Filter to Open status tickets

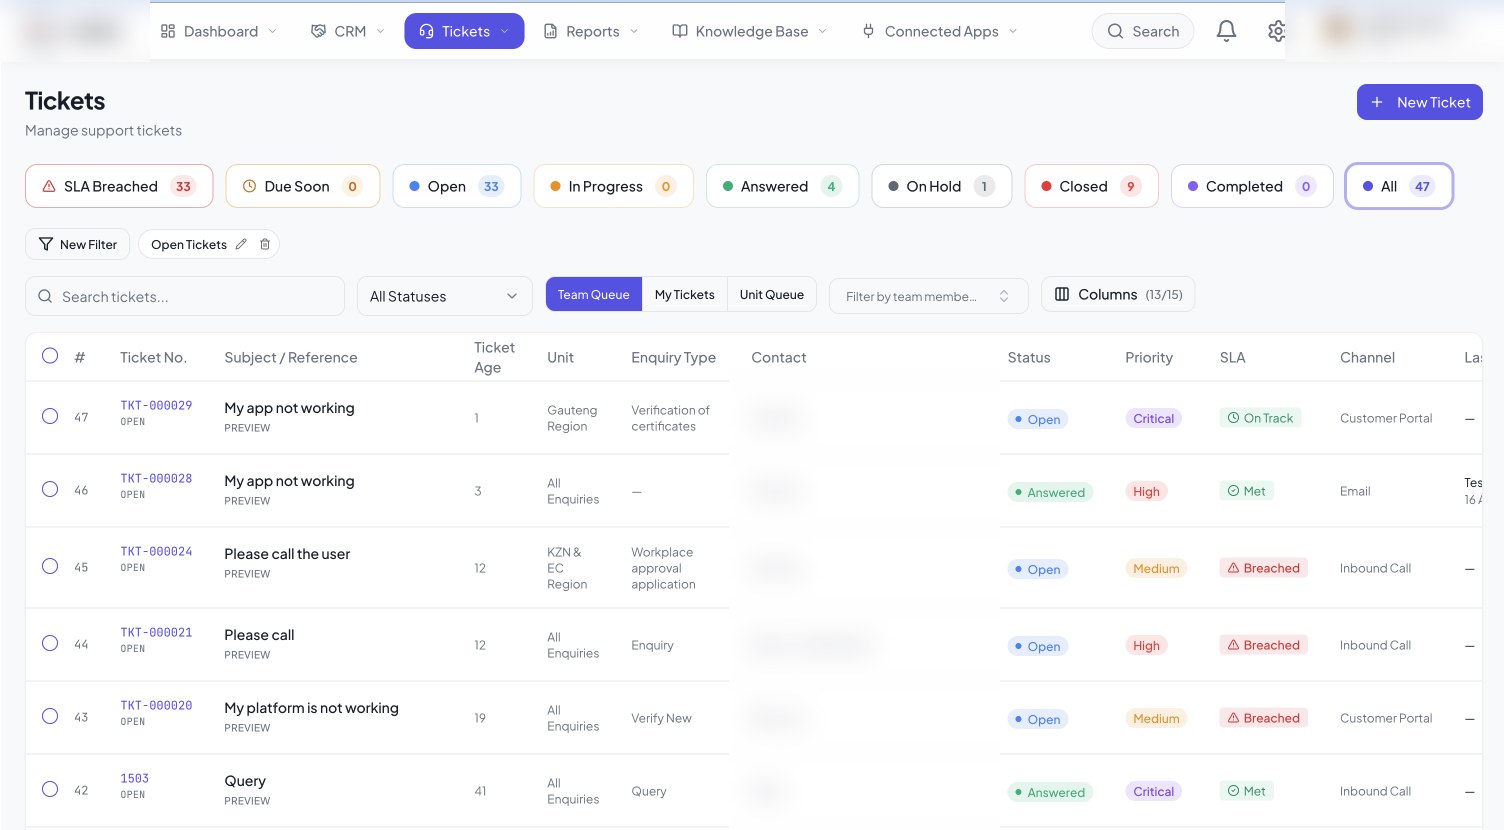(x=457, y=186)
